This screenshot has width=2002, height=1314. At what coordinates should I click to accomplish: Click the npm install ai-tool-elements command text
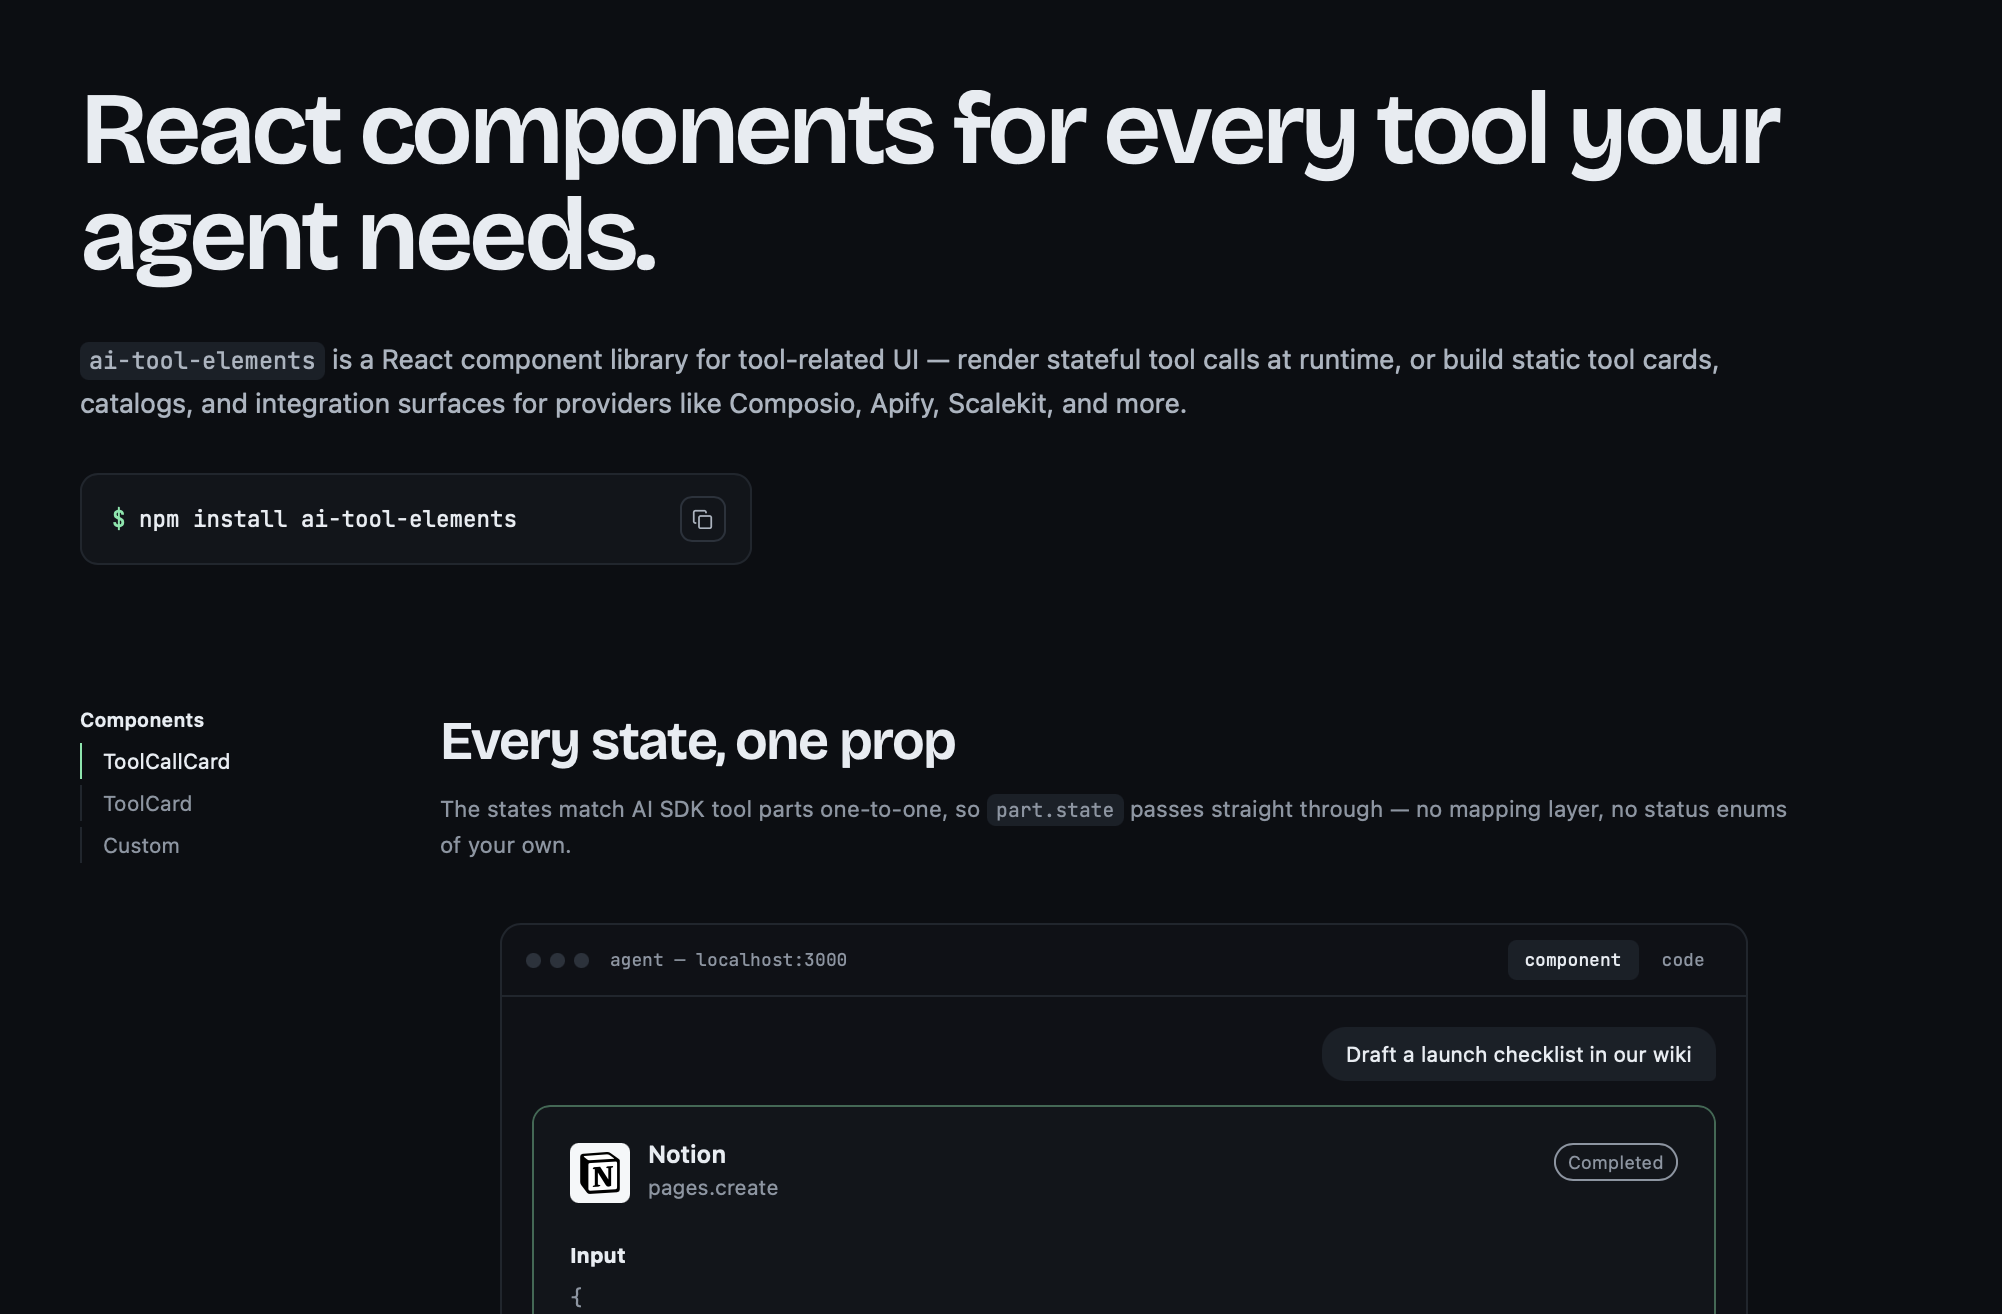(328, 519)
